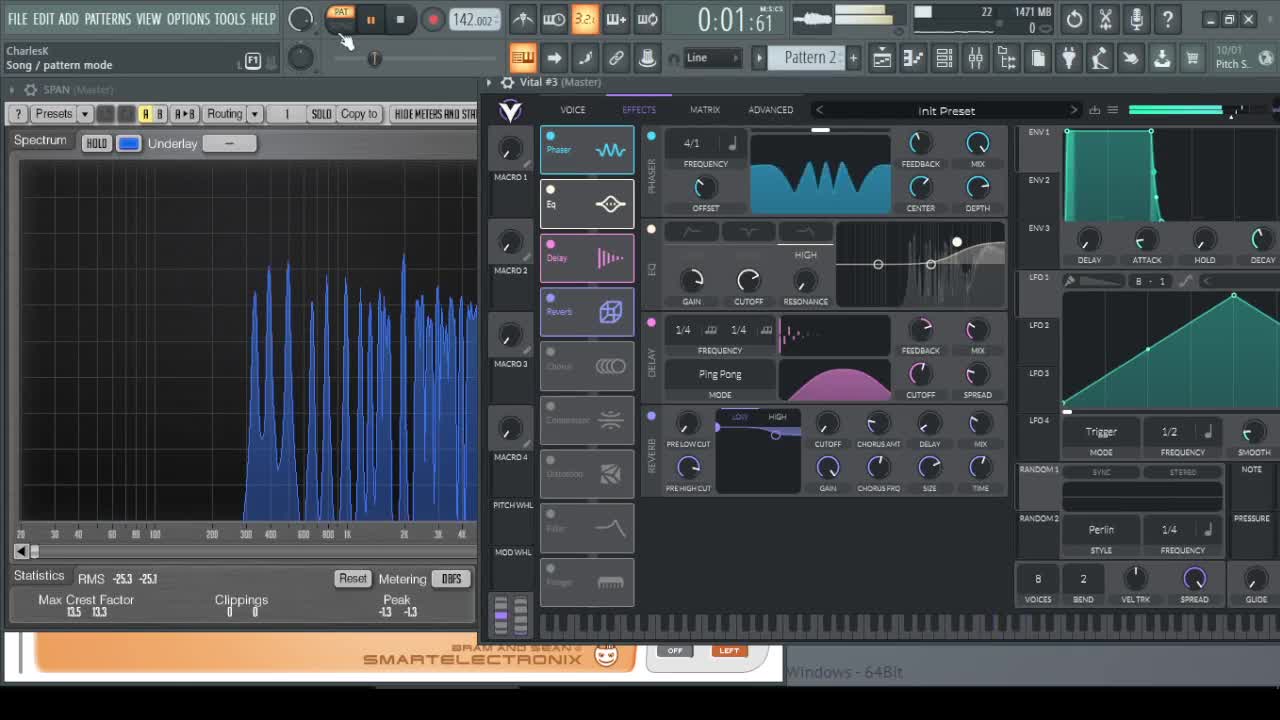Enable the Compressor effect in effects list

coord(550,406)
